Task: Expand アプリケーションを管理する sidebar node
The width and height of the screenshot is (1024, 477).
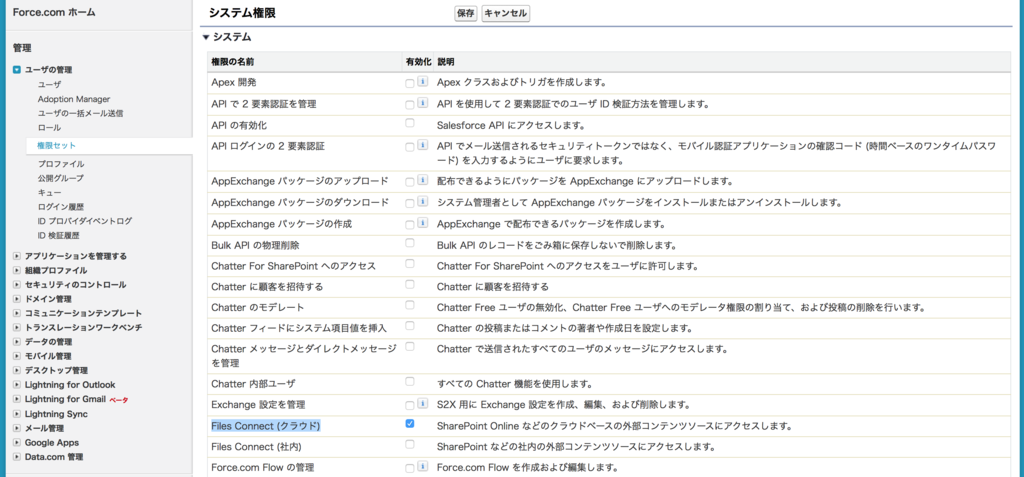Action: tap(17, 256)
